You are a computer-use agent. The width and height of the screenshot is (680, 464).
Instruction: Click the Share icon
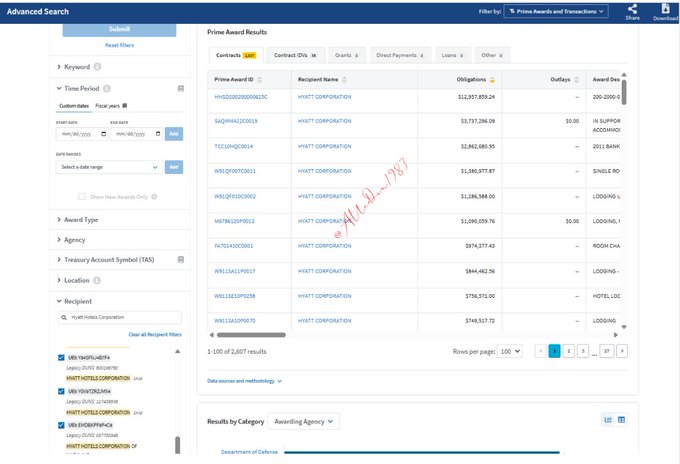coord(632,9)
